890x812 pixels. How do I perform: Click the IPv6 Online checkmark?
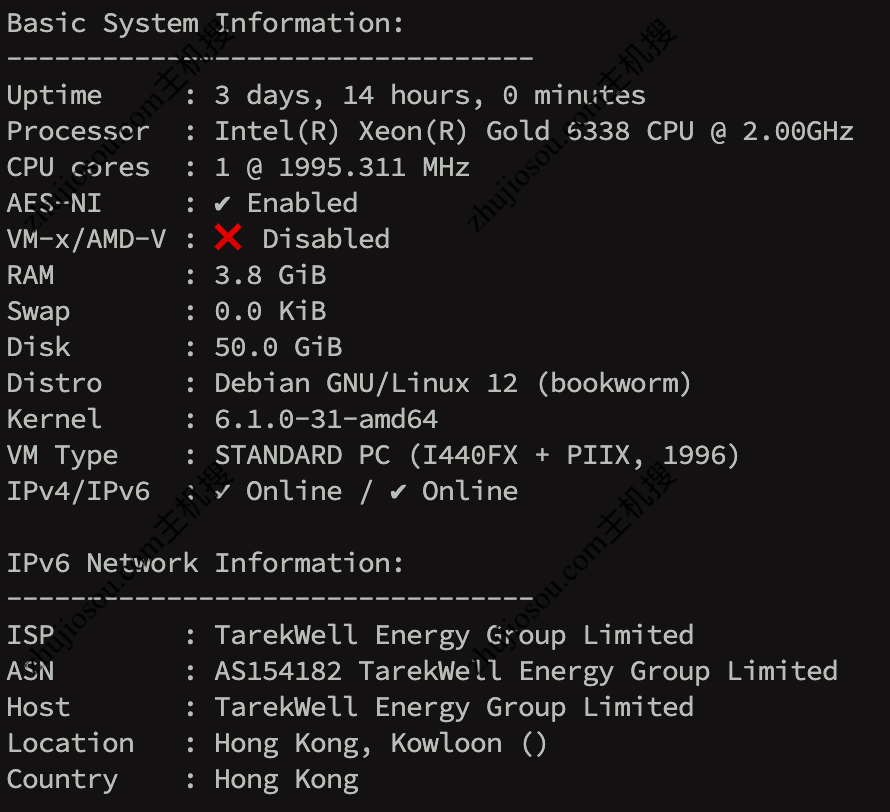click(x=398, y=491)
